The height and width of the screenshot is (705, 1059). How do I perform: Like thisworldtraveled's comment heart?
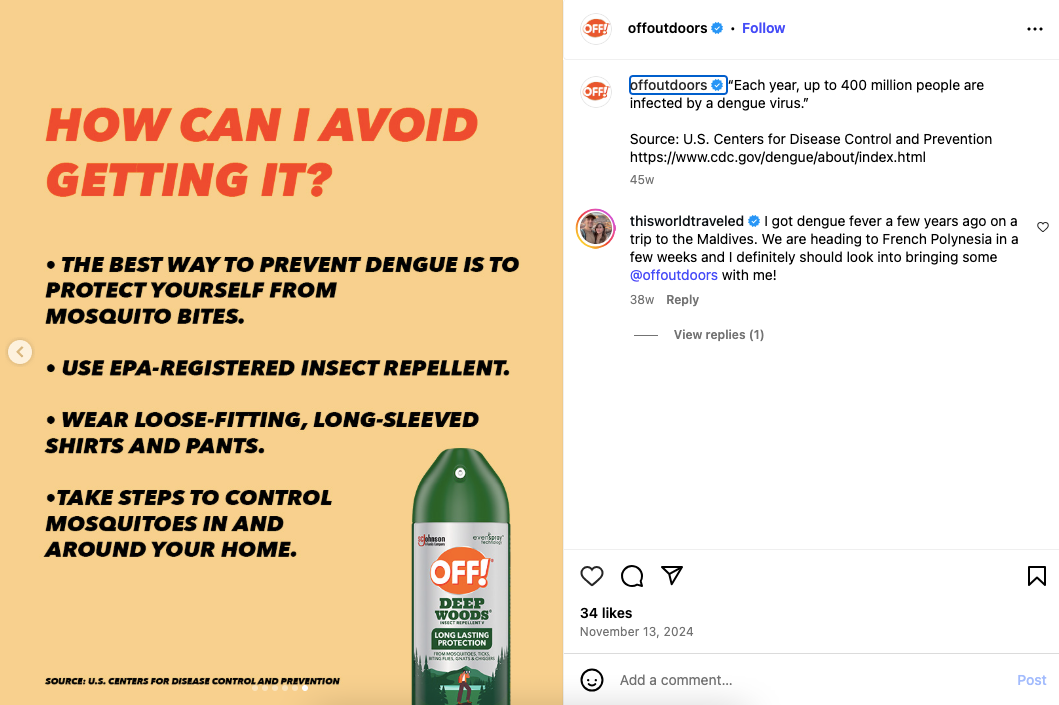pyautogui.click(x=1043, y=227)
